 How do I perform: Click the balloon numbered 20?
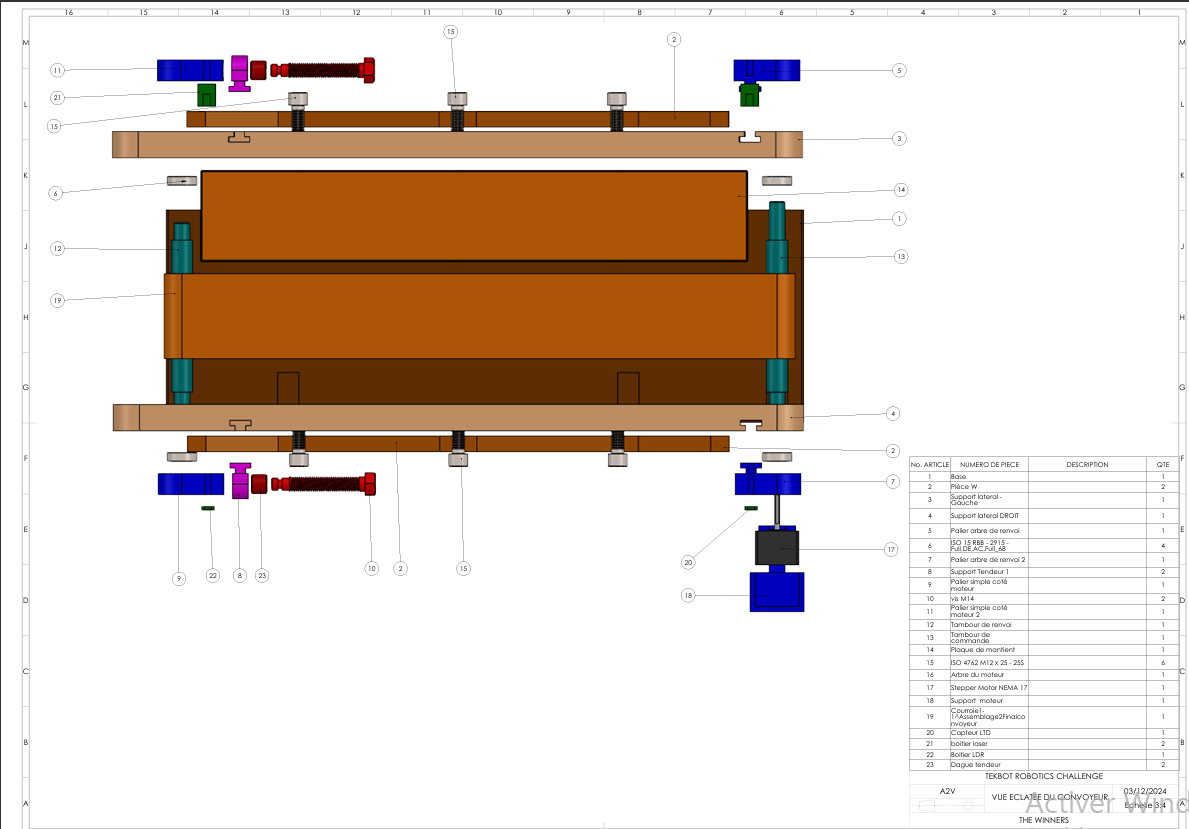click(x=688, y=562)
